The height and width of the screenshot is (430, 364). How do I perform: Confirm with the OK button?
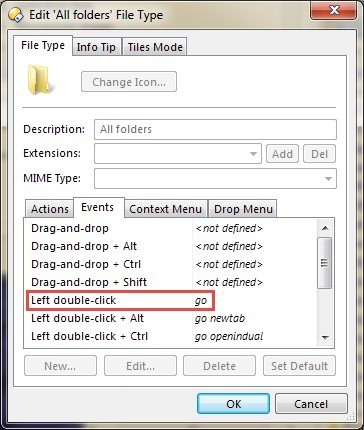click(233, 404)
